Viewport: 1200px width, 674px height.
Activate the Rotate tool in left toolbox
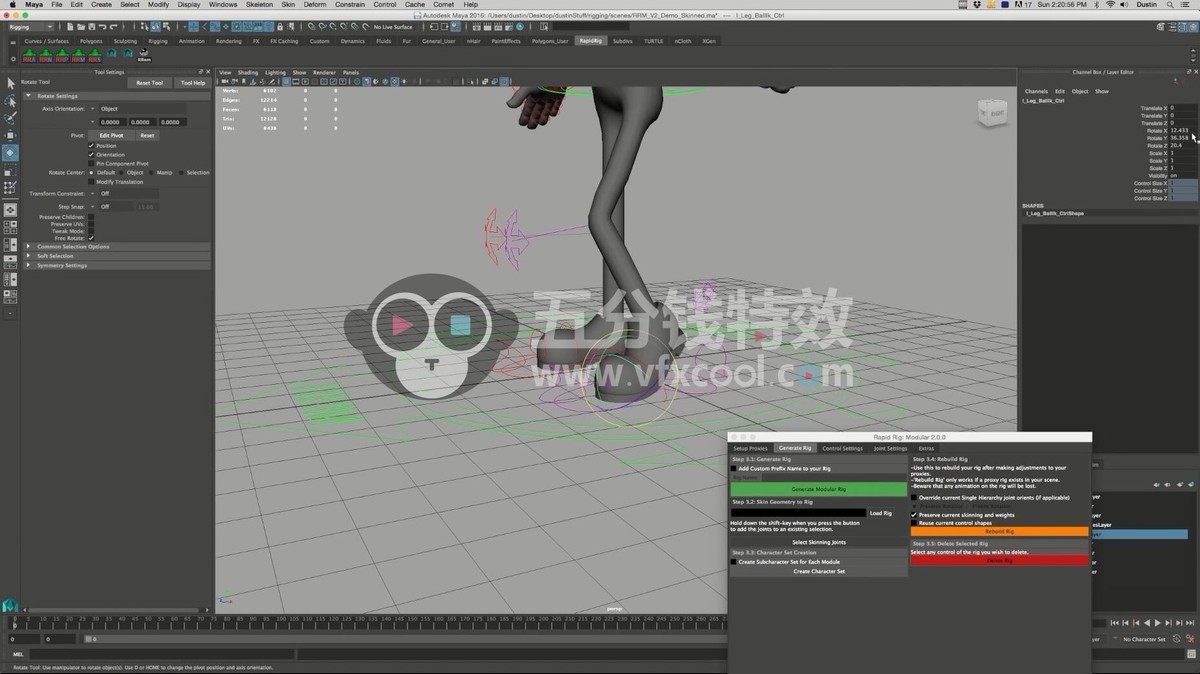[10, 153]
